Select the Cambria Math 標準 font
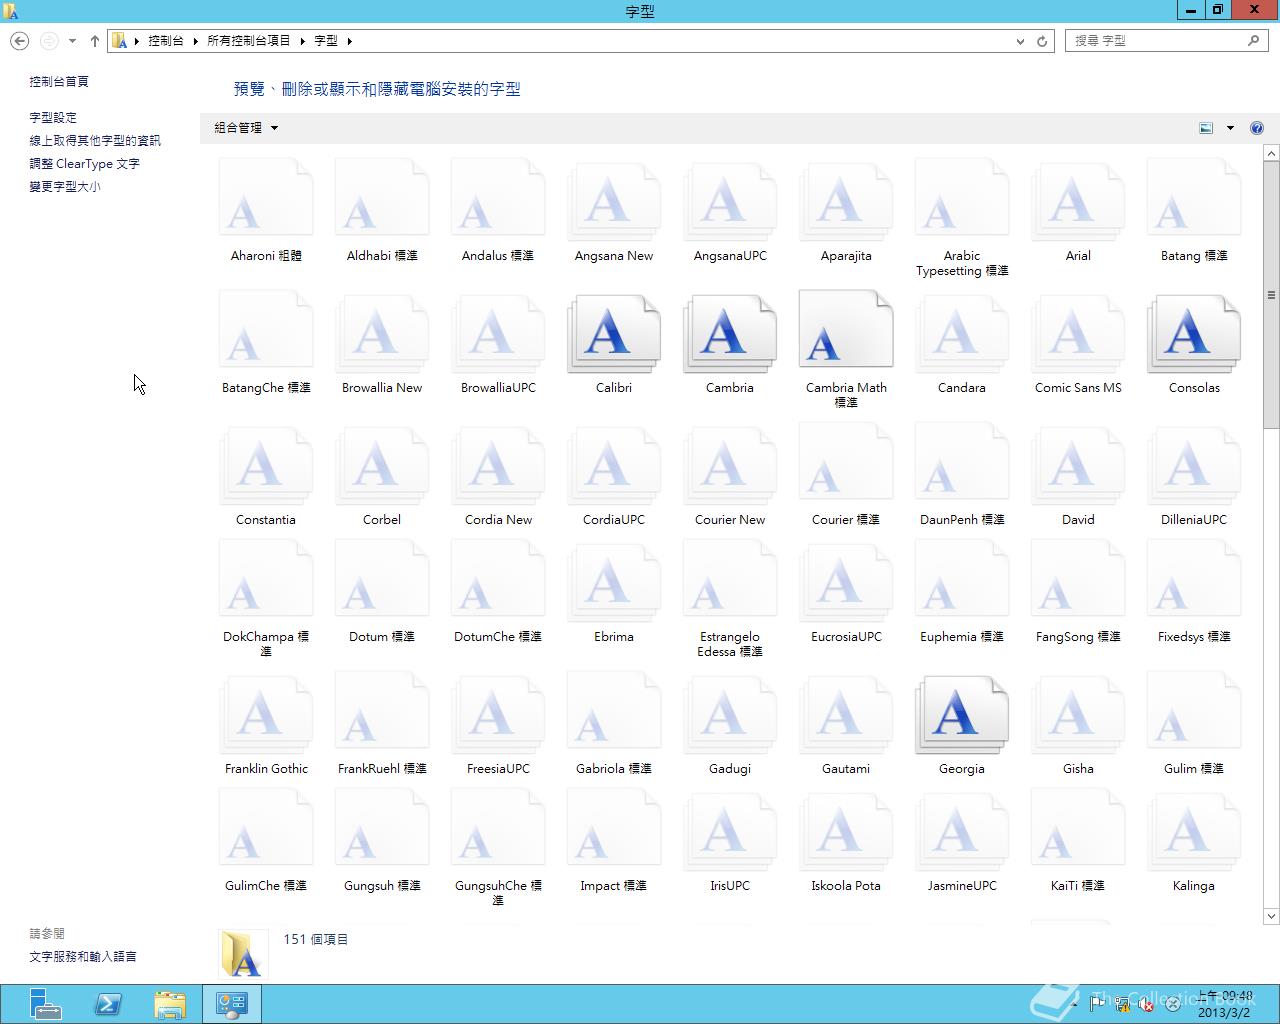1280x1024 pixels. click(x=846, y=330)
